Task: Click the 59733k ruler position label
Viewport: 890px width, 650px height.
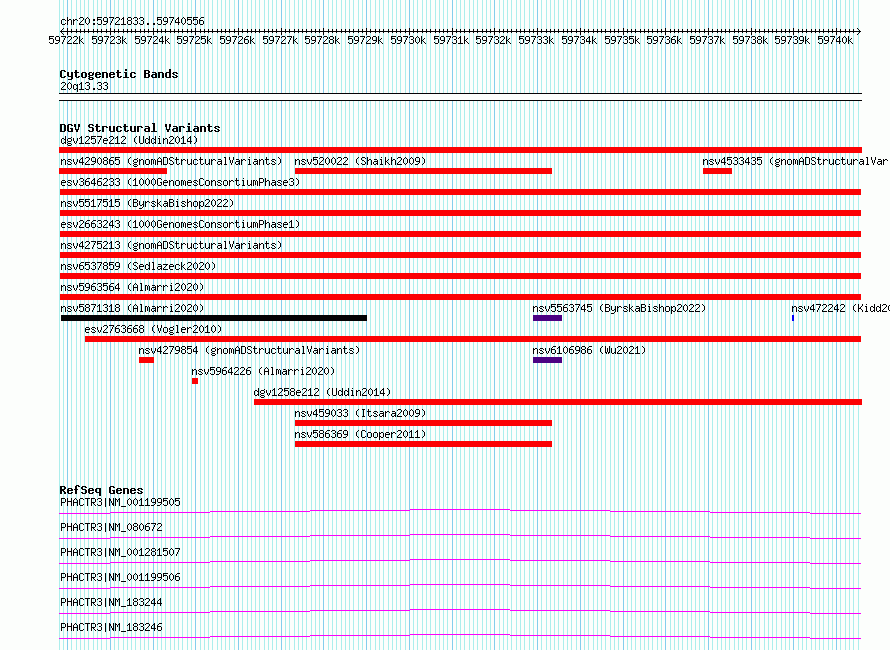Action: tap(536, 40)
